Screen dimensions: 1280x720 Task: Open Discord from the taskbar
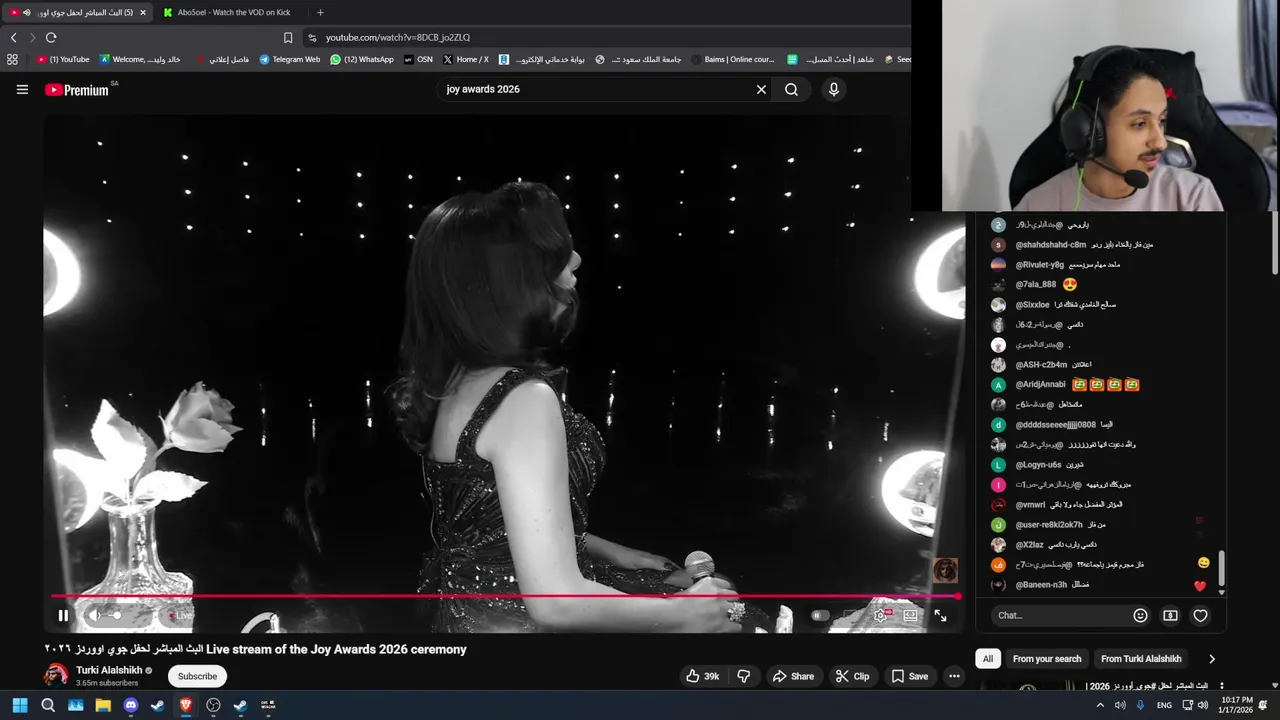click(x=130, y=705)
